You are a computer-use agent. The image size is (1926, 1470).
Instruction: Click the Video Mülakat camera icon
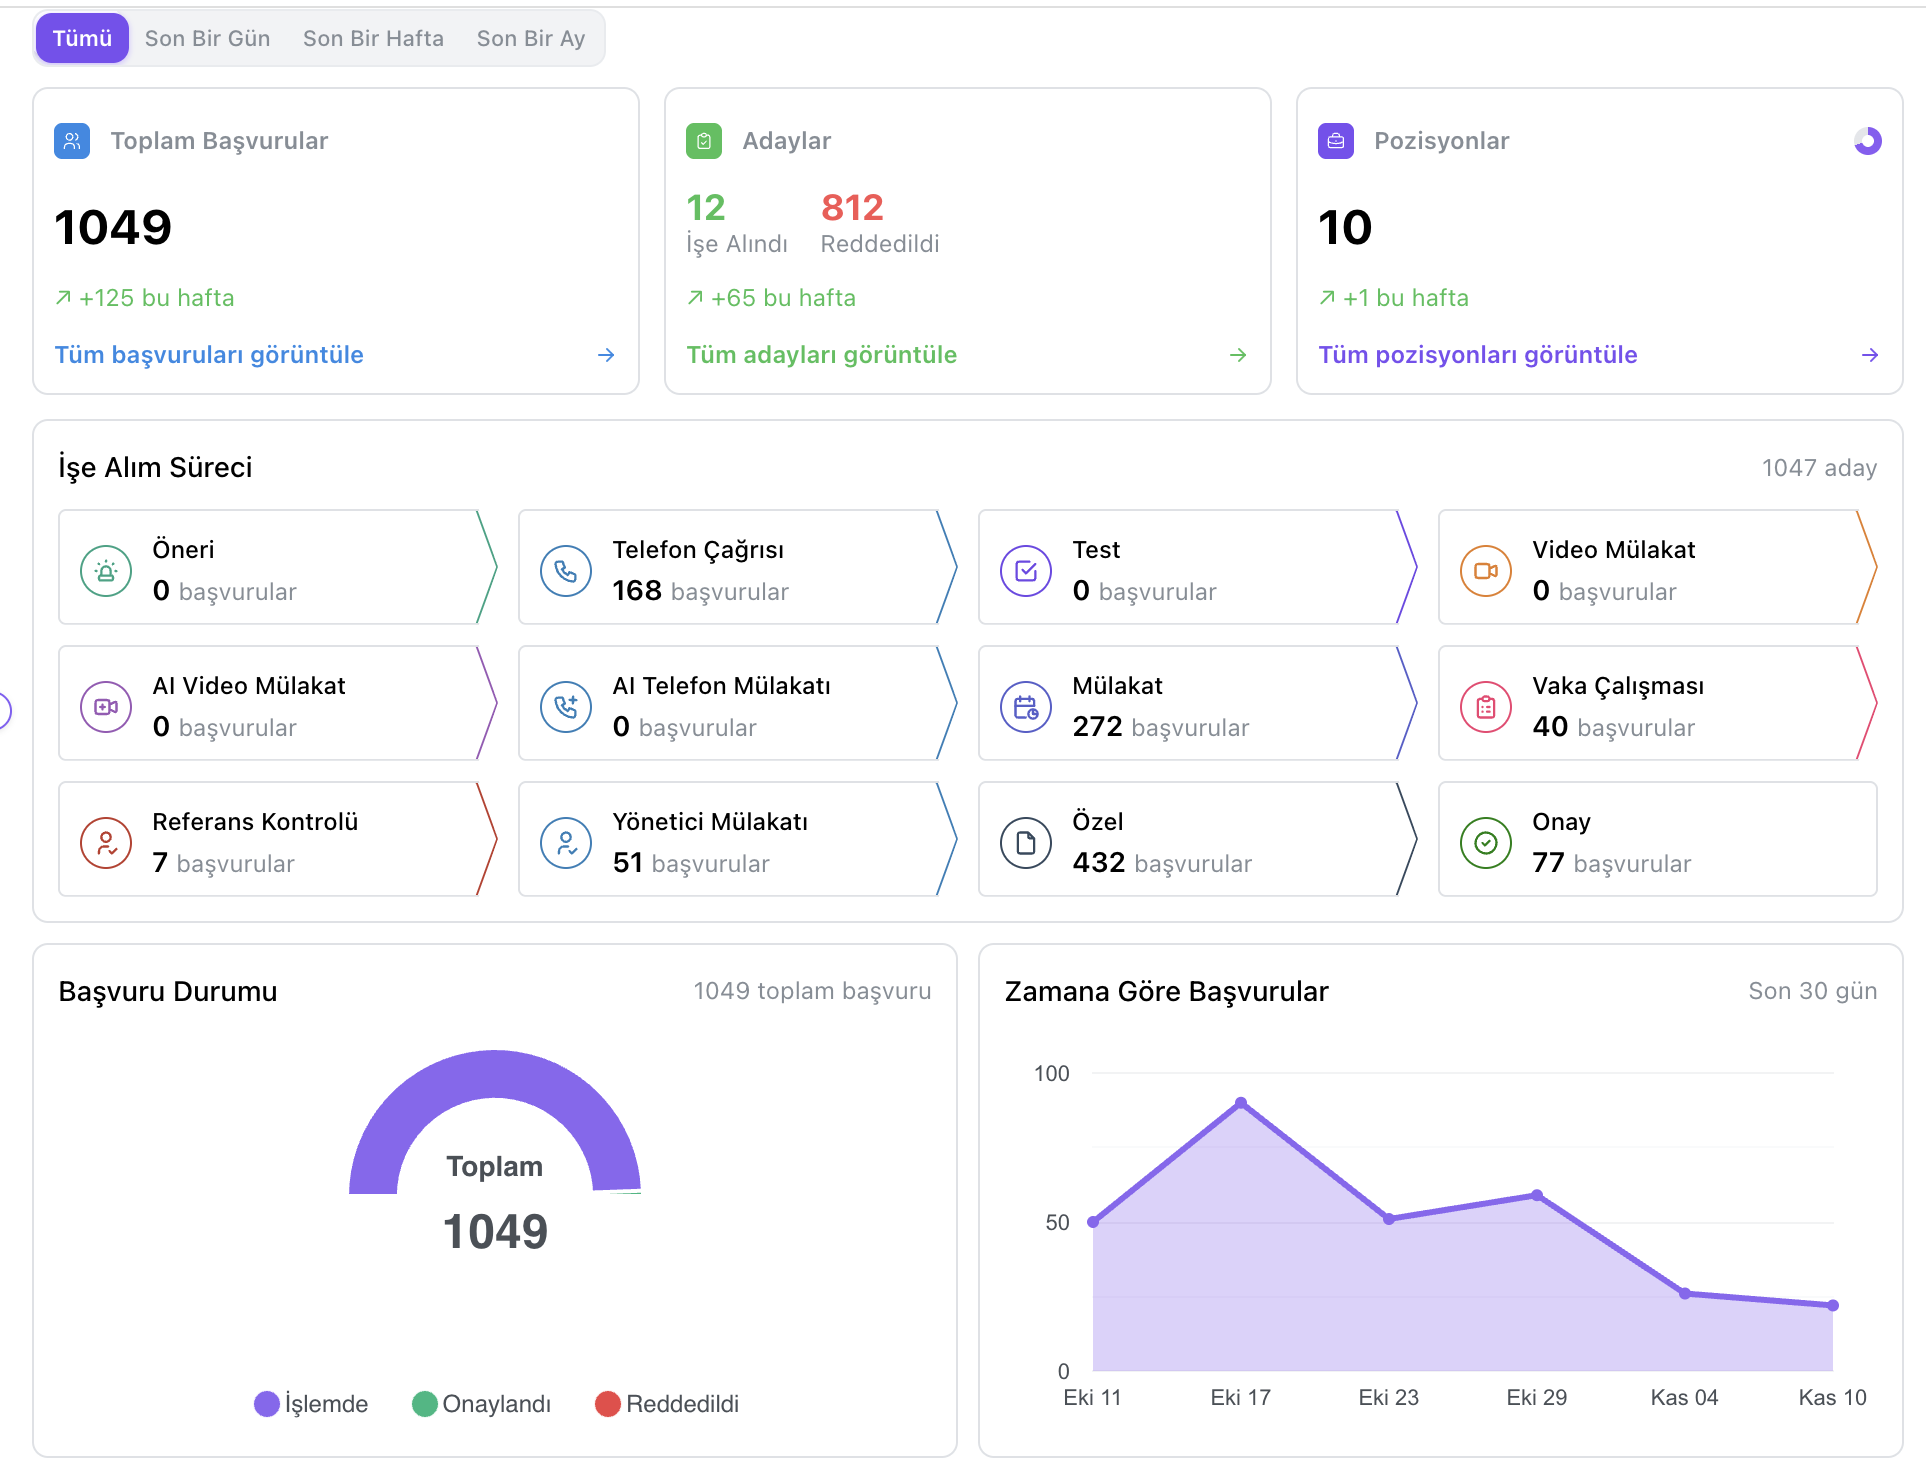pyautogui.click(x=1486, y=571)
